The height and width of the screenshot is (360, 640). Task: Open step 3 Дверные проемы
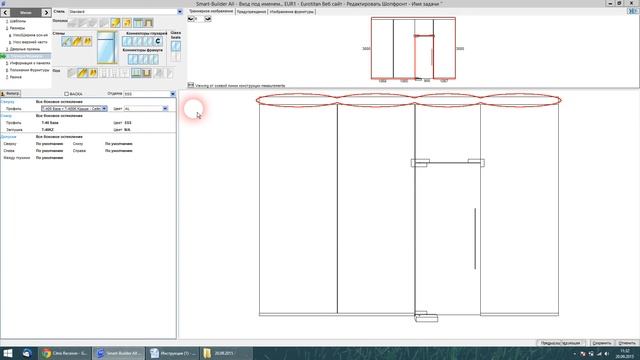tap(22, 49)
